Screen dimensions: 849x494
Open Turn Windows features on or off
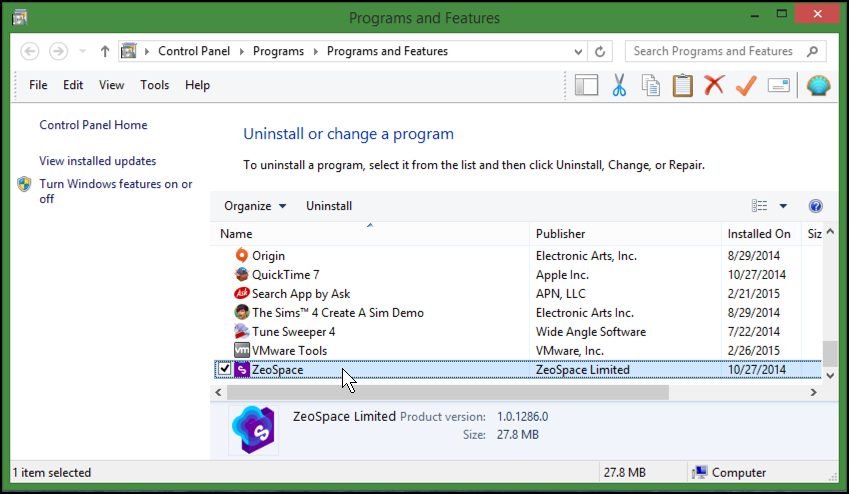(x=115, y=191)
